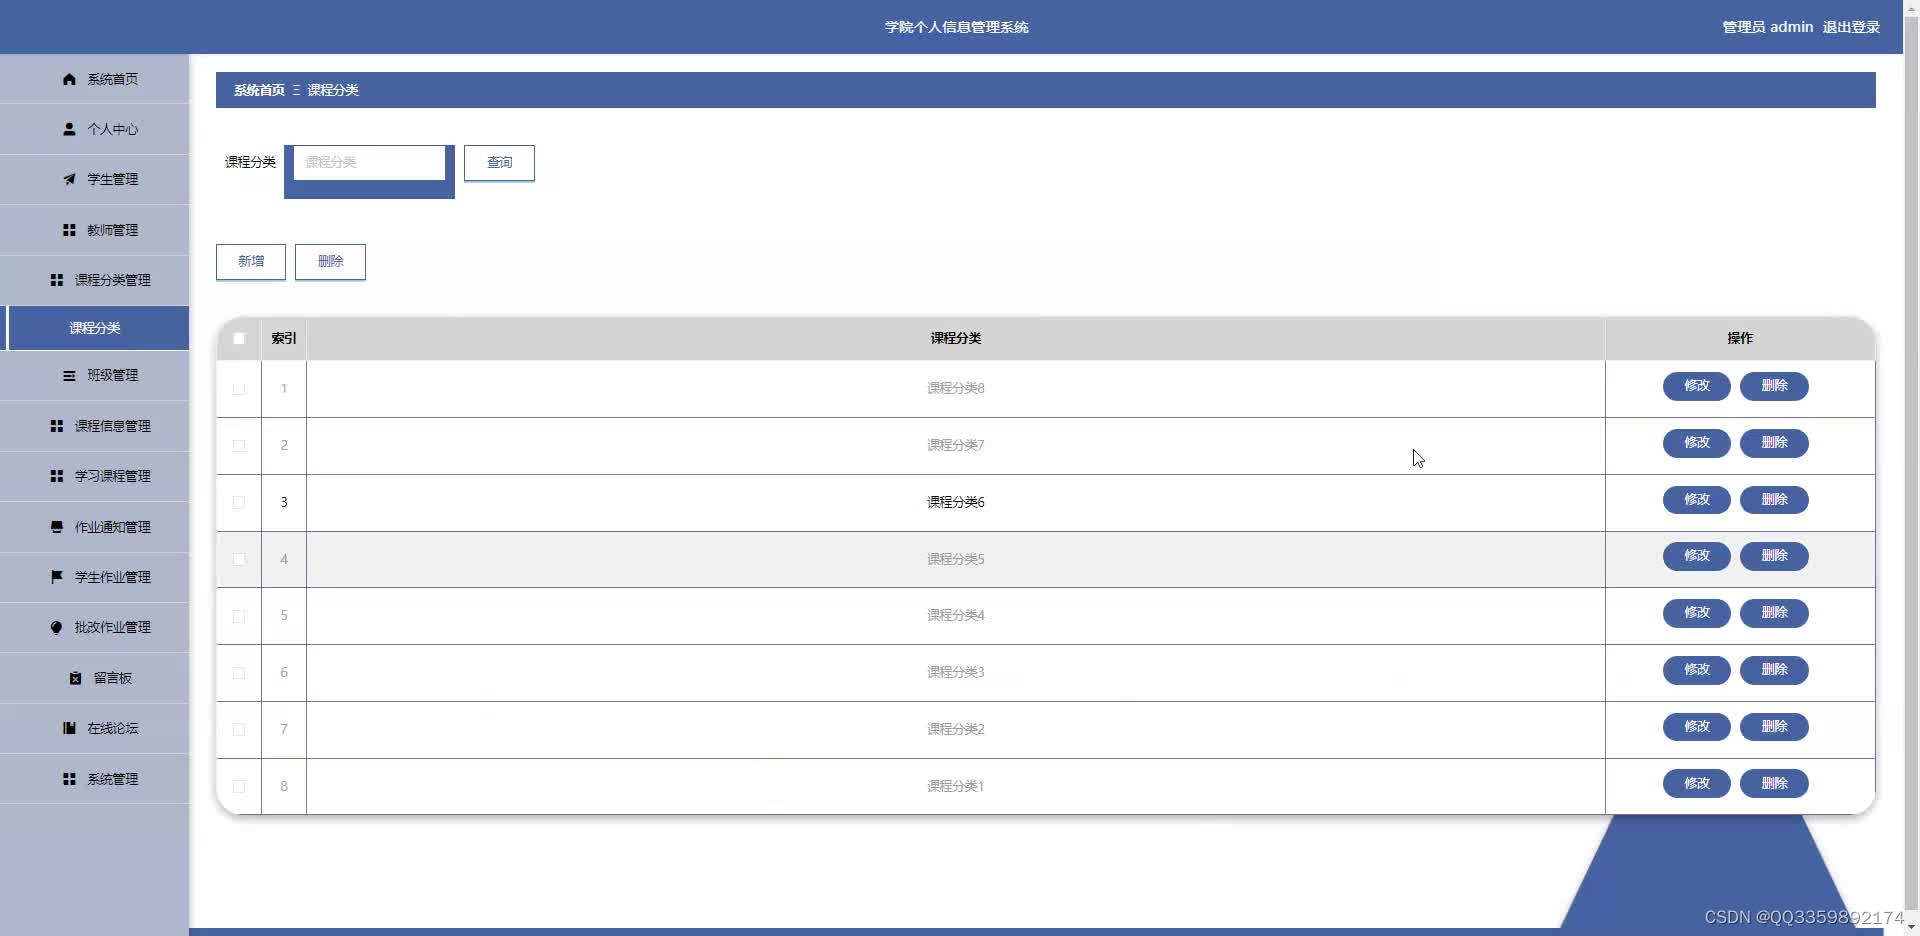The height and width of the screenshot is (936, 1920).
Task: Click the 课程分类 column header
Action: 955,338
